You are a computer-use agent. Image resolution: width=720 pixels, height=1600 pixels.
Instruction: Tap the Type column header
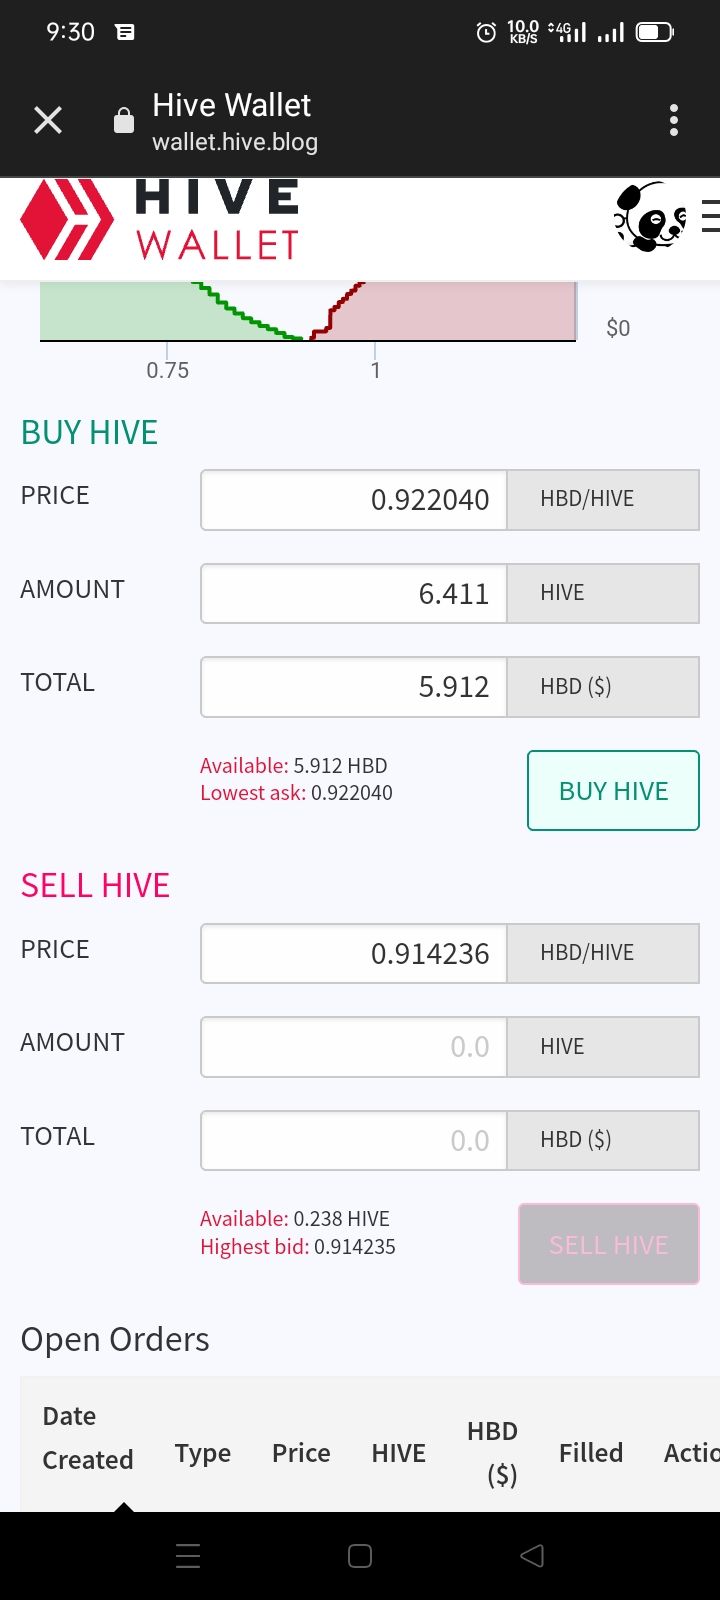click(x=203, y=1454)
